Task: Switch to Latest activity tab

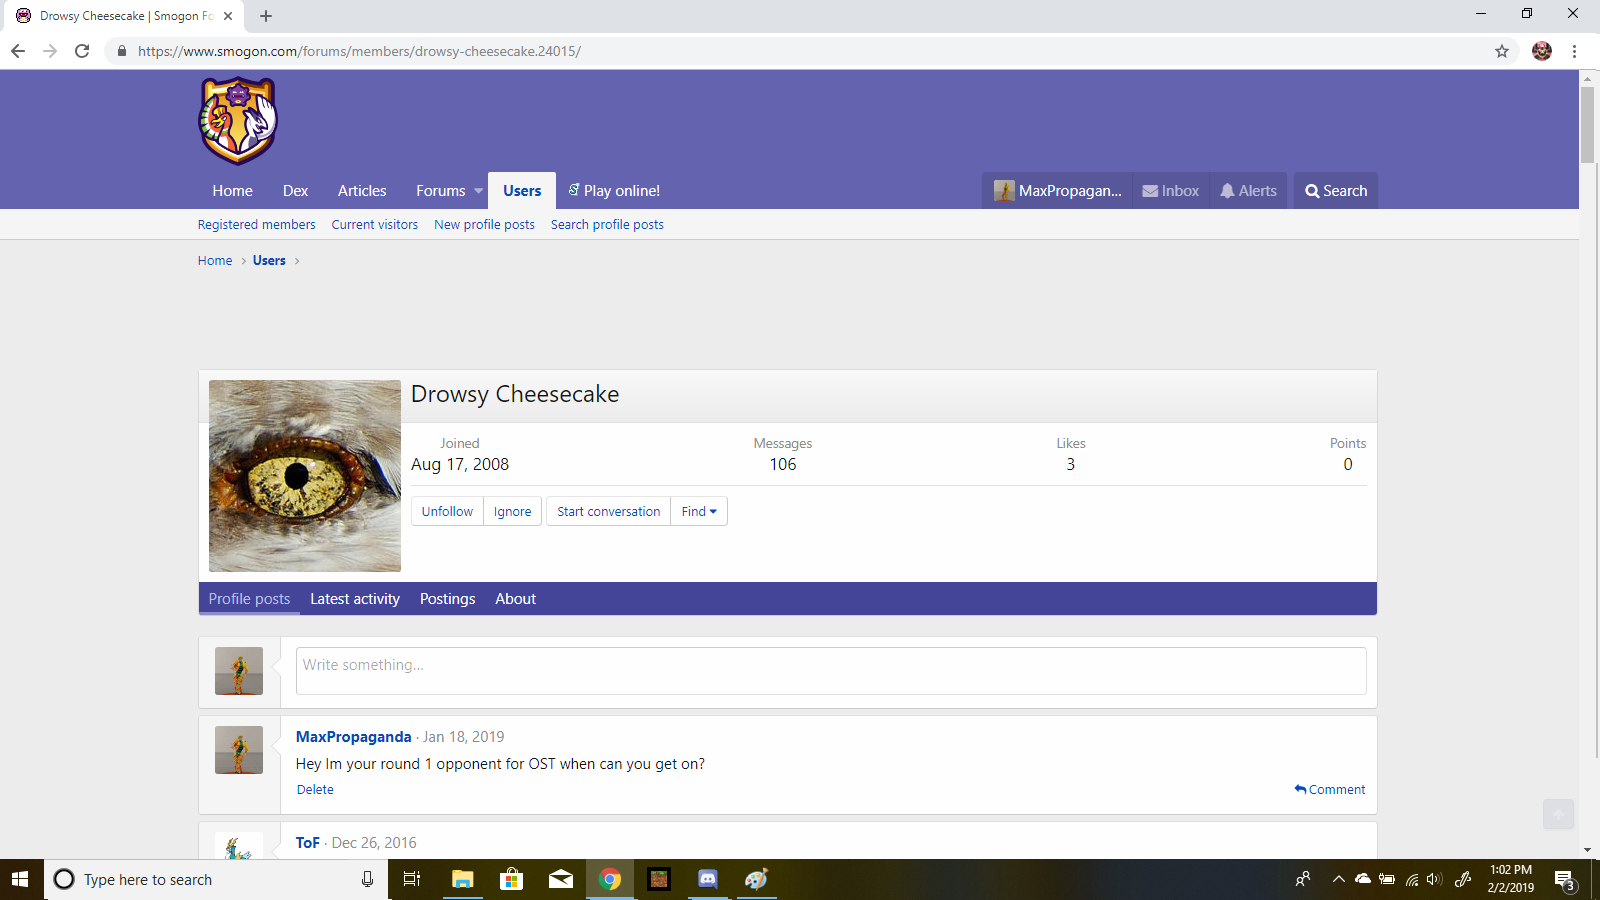Action: coord(354,599)
